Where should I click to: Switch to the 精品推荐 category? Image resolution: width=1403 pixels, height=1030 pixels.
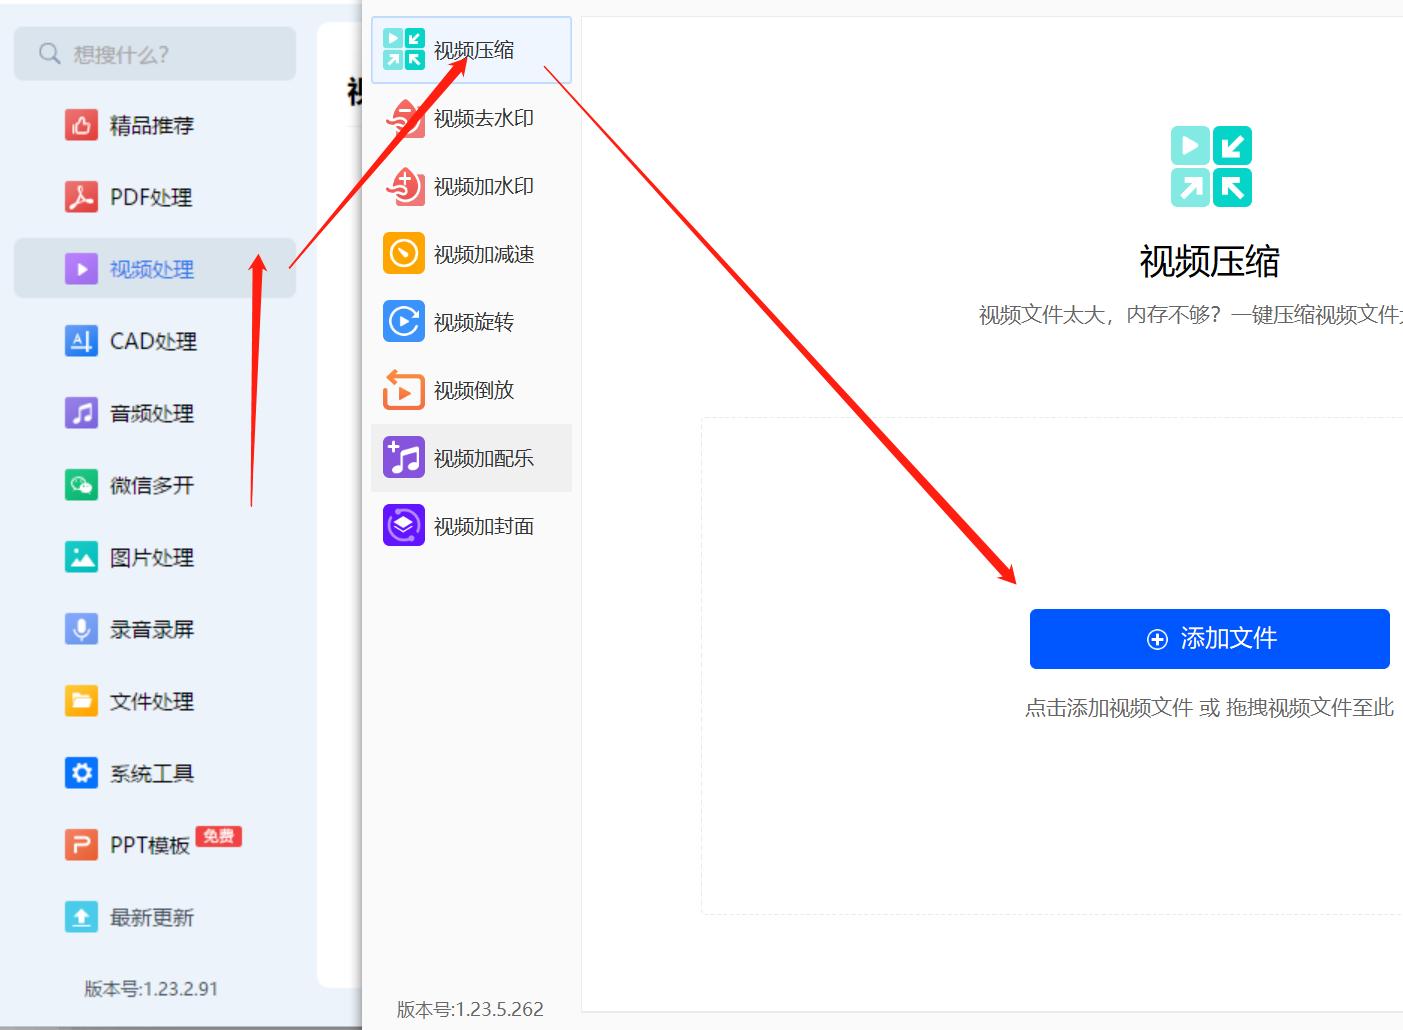point(150,125)
